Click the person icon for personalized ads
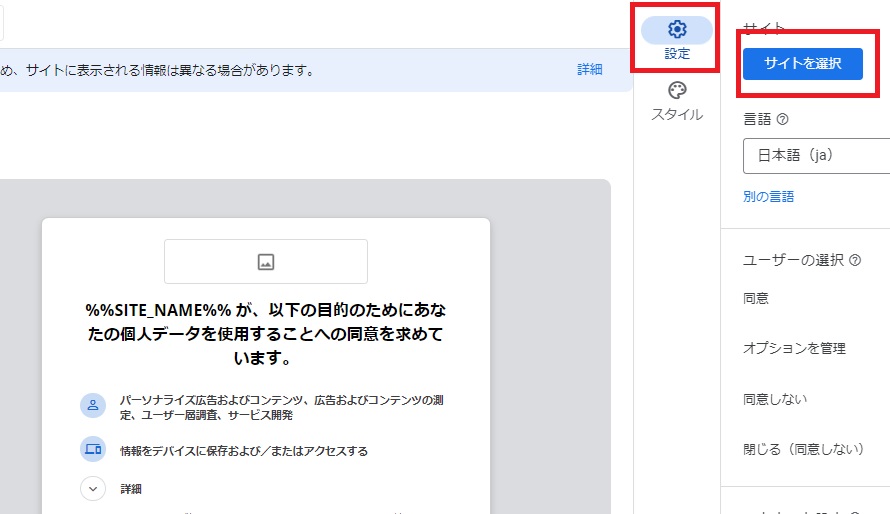This screenshot has width=890, height=514. [93, 406]
